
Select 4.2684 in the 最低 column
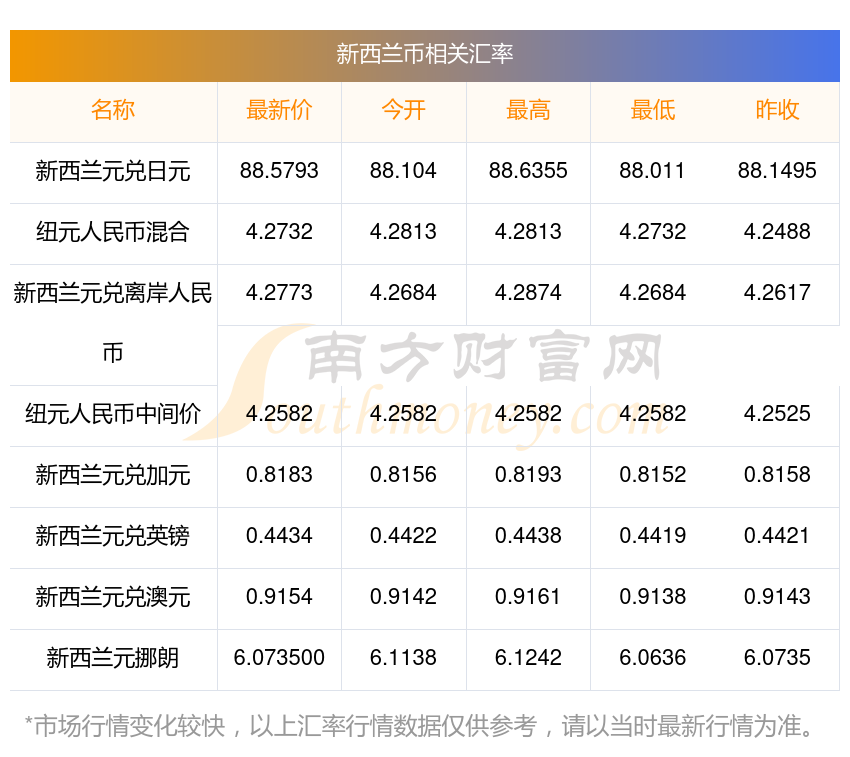653,293
